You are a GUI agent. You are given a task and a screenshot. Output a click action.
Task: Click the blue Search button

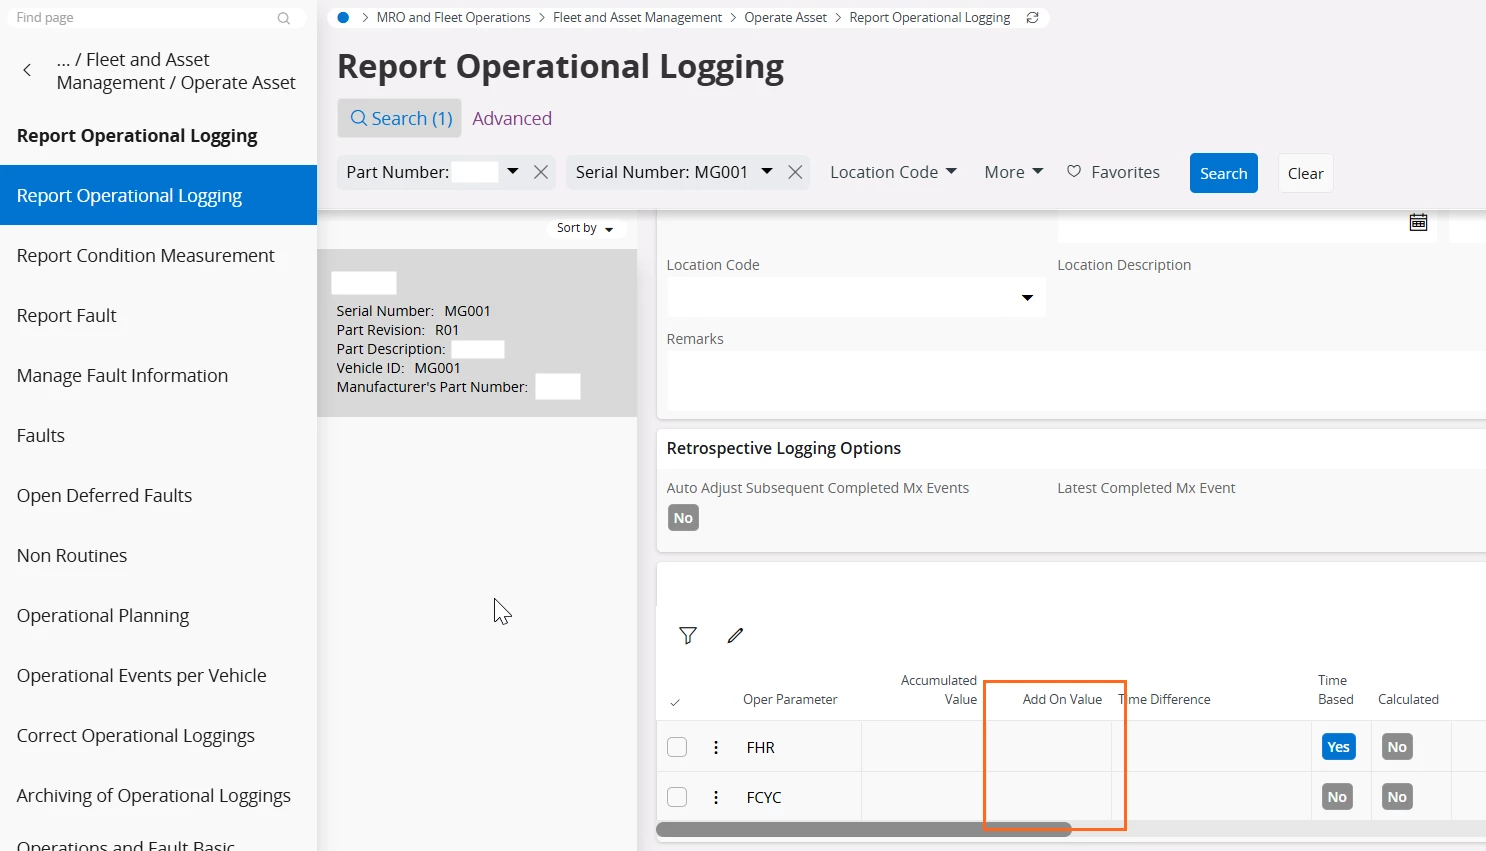(x=1223, y=173)
